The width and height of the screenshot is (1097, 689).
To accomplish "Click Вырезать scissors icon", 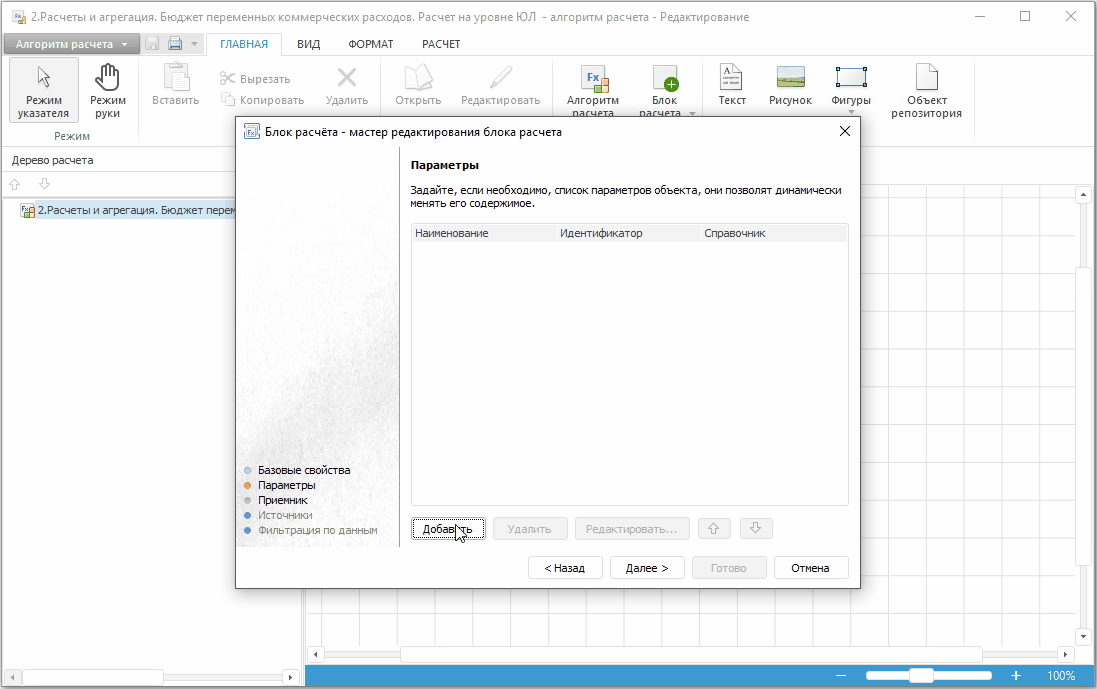I will point(227,78).
